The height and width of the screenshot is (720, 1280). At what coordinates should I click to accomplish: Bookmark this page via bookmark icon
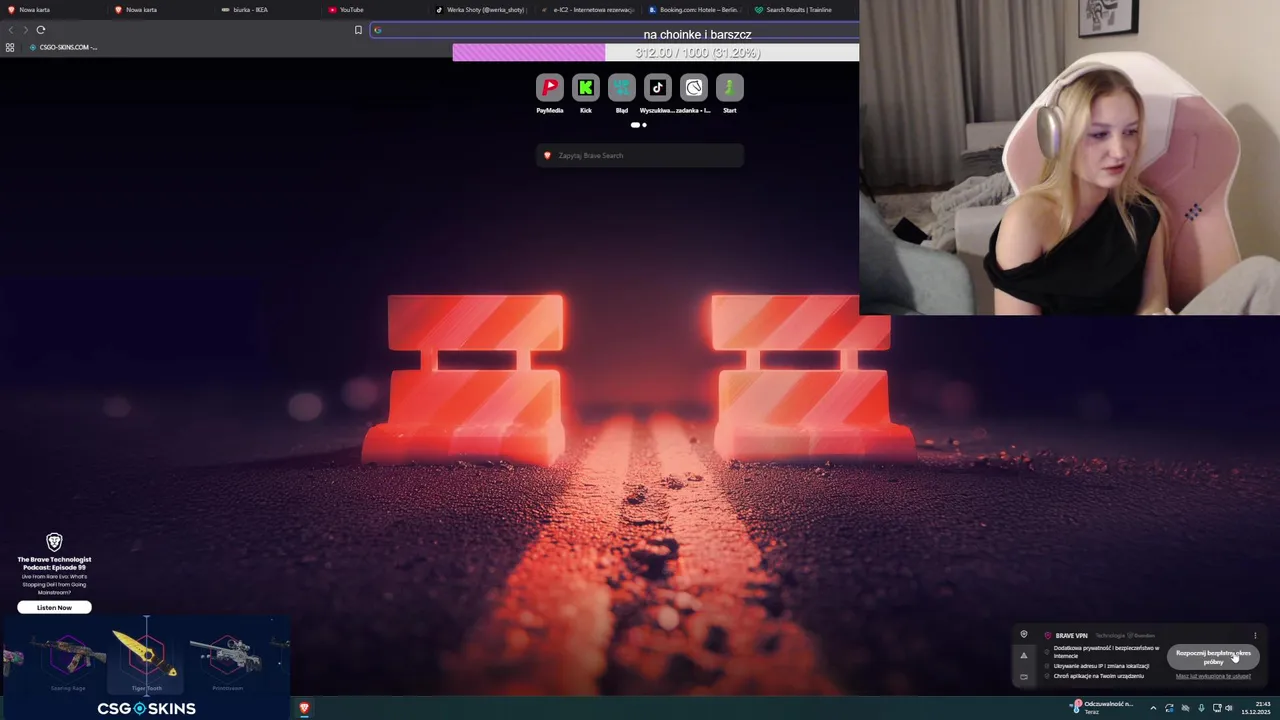[x=358, y=30]
